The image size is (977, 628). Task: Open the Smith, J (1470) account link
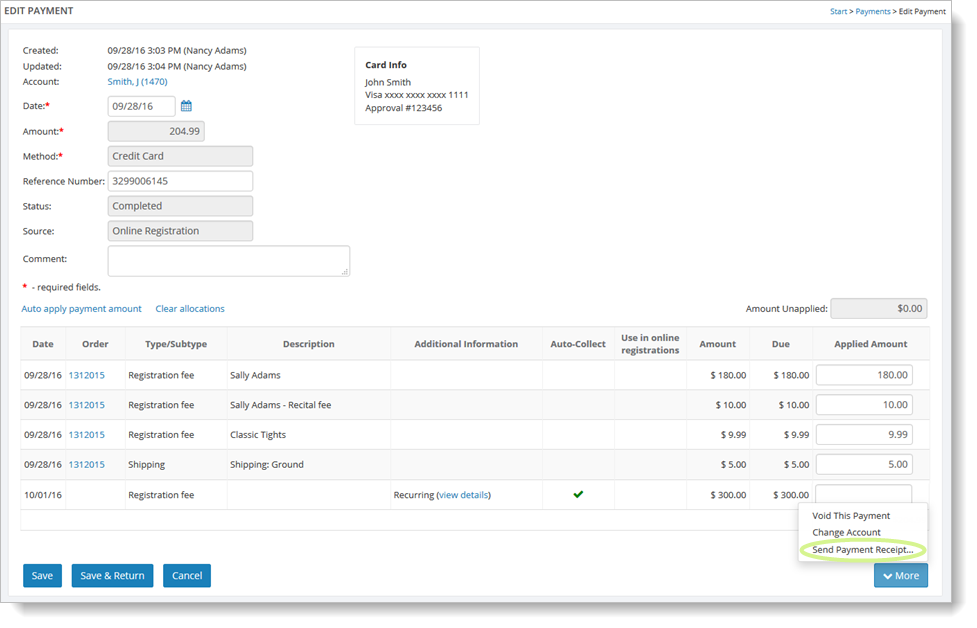[137, 82]
